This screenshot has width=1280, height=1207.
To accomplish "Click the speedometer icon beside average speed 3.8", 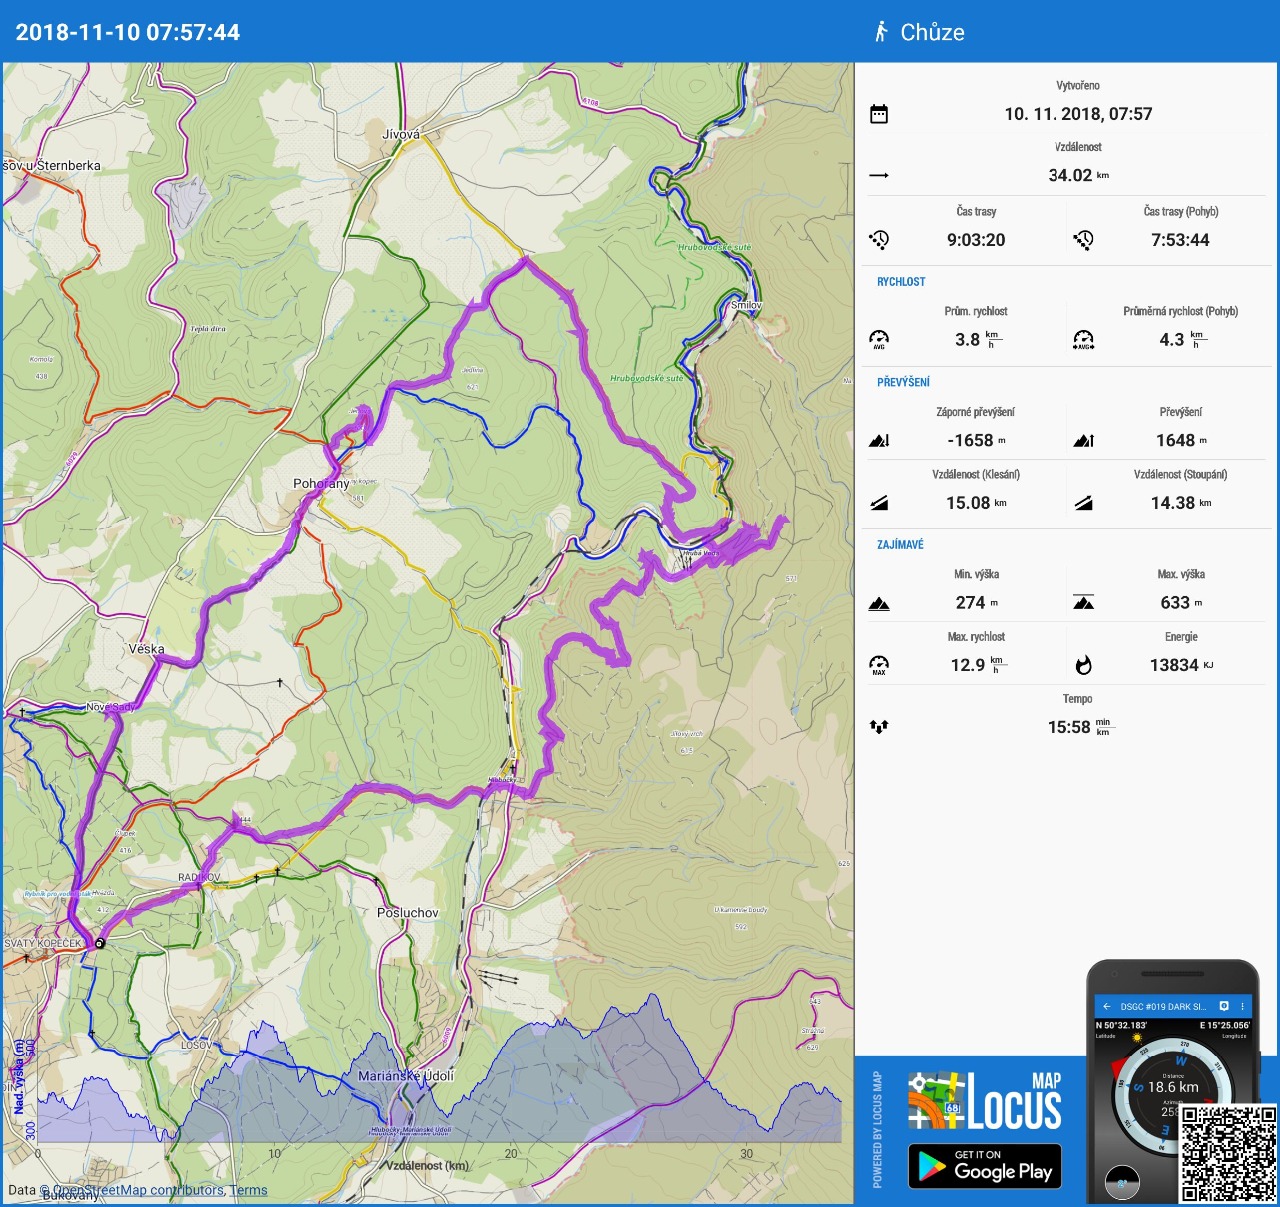I will [x=879, y=340].
